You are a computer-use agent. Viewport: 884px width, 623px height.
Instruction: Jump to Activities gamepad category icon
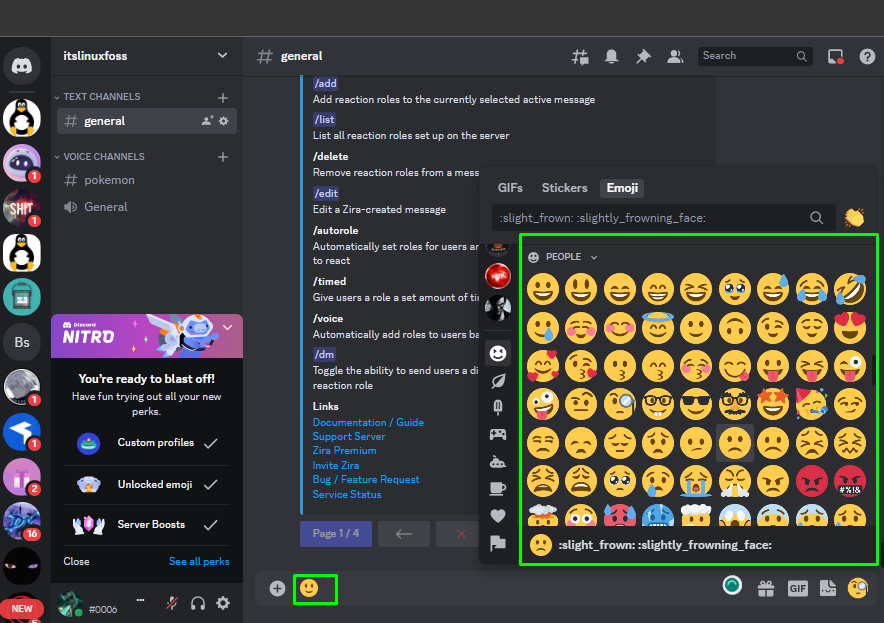[498, 435]
